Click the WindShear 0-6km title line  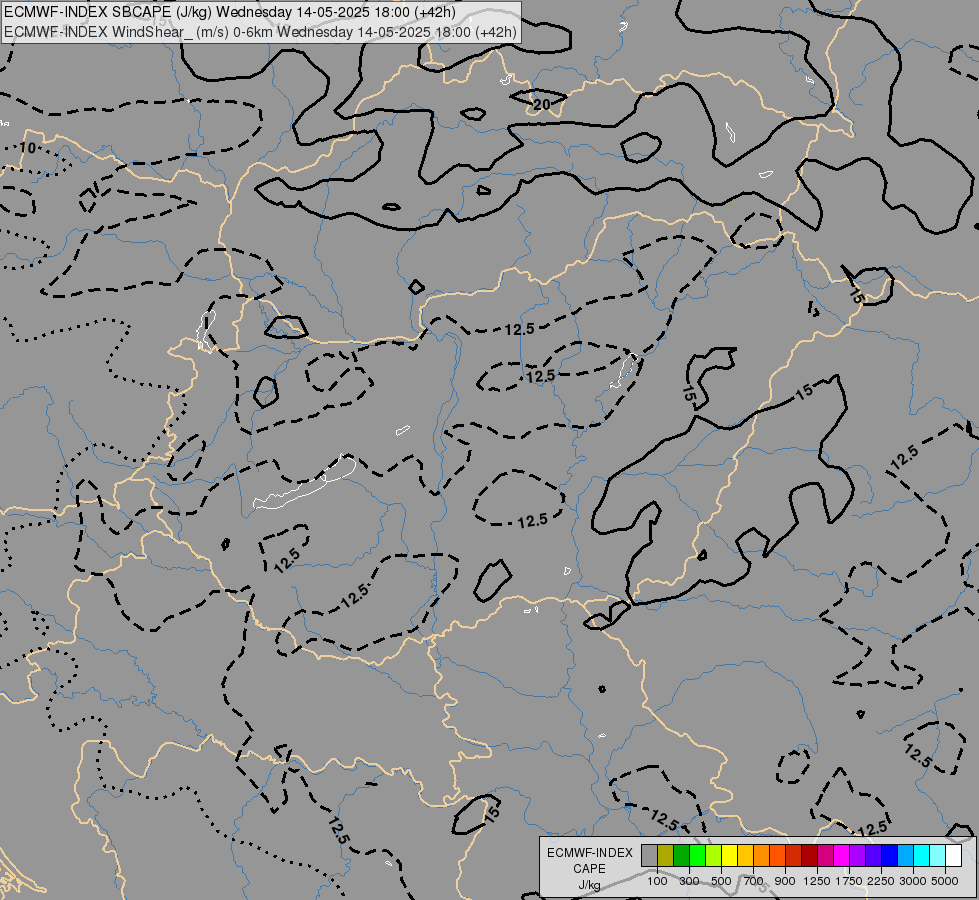(x=260, y=32)
